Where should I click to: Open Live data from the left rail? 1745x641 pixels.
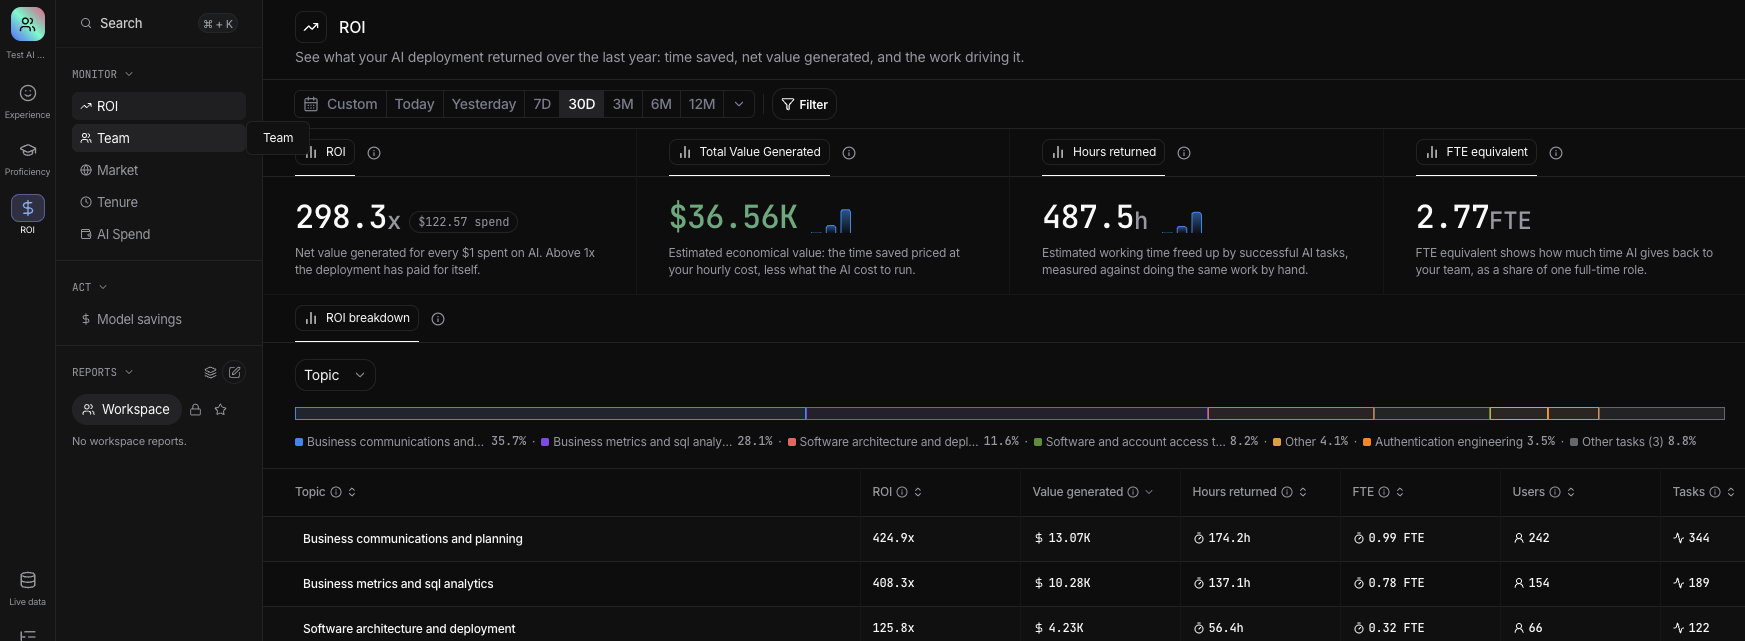tap(28, 588)
